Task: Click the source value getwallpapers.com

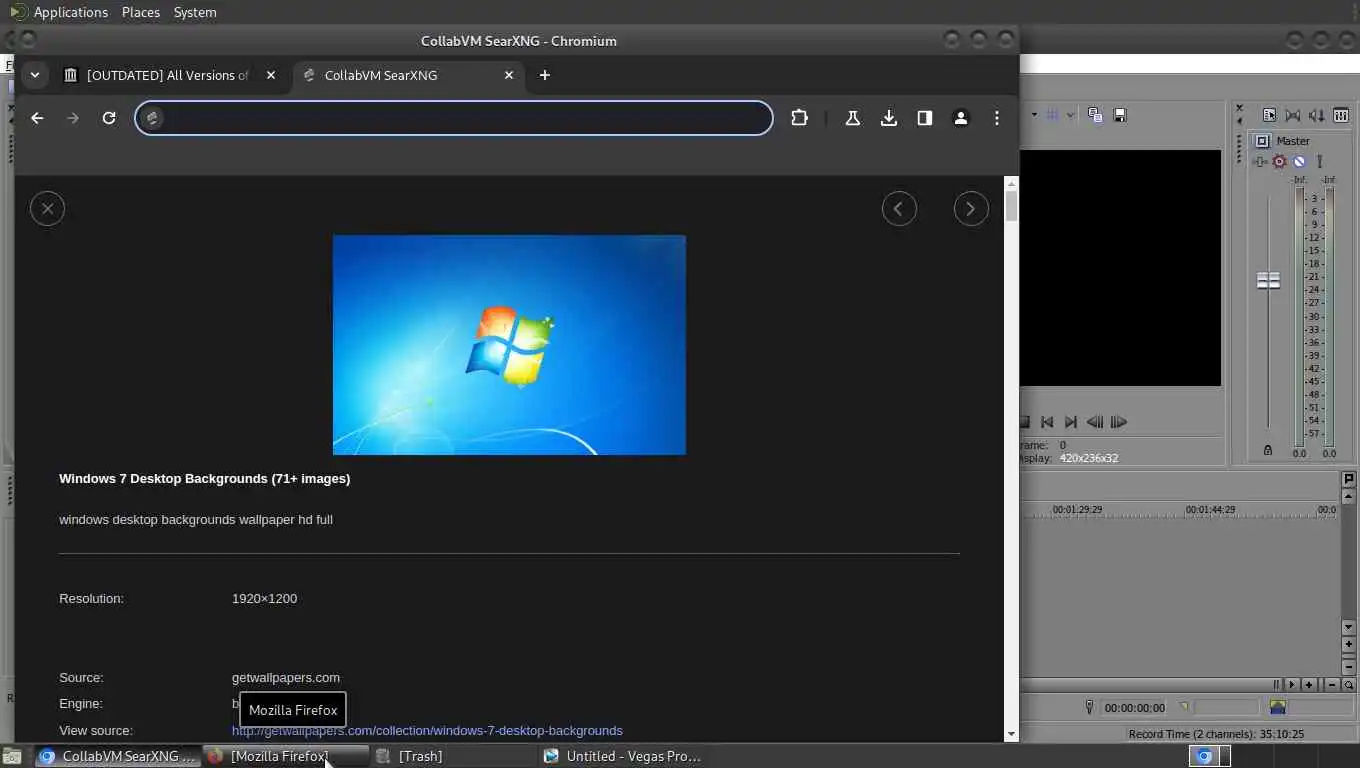Action: 286,678
